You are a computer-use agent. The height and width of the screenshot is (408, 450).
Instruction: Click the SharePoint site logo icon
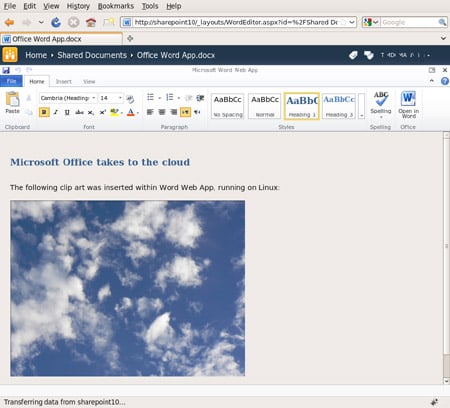tap(10, 55)
